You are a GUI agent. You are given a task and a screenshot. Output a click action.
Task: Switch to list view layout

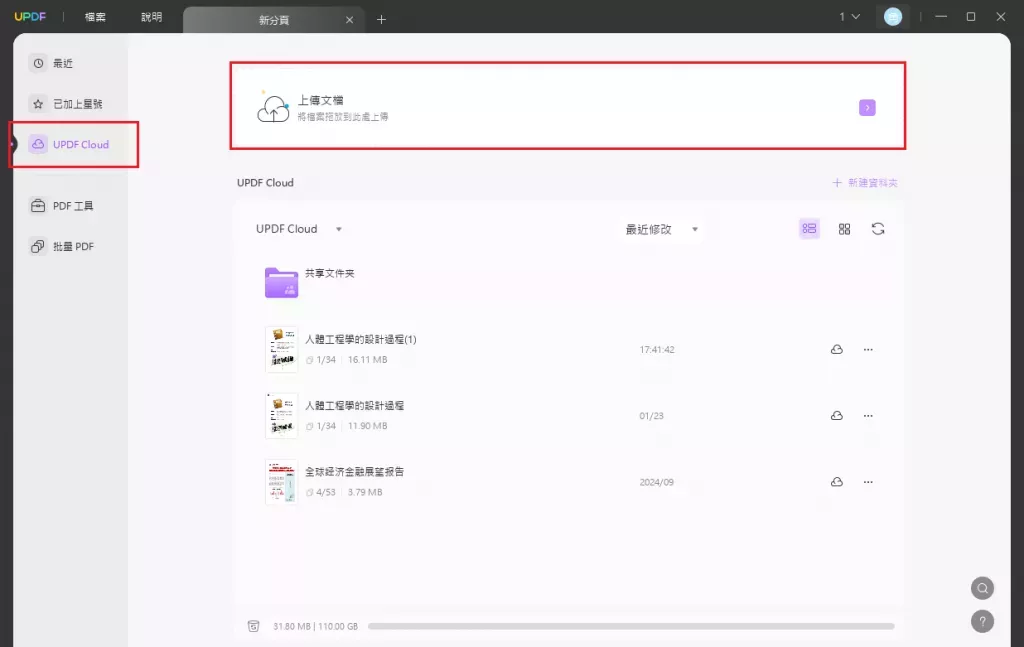coord(809,229)
